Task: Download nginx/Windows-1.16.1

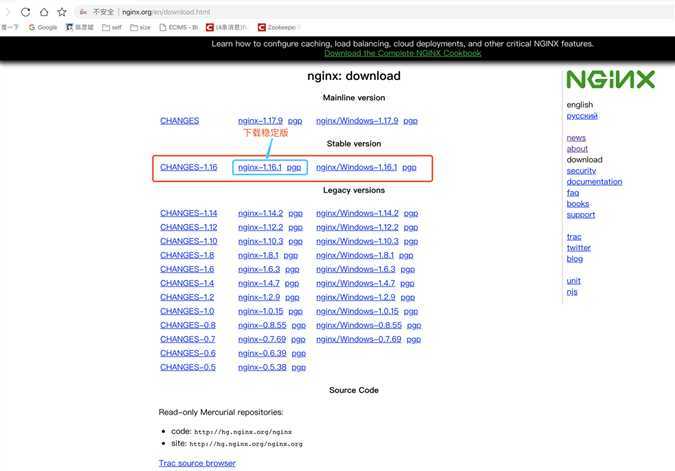Action: [x=356, y=167]
